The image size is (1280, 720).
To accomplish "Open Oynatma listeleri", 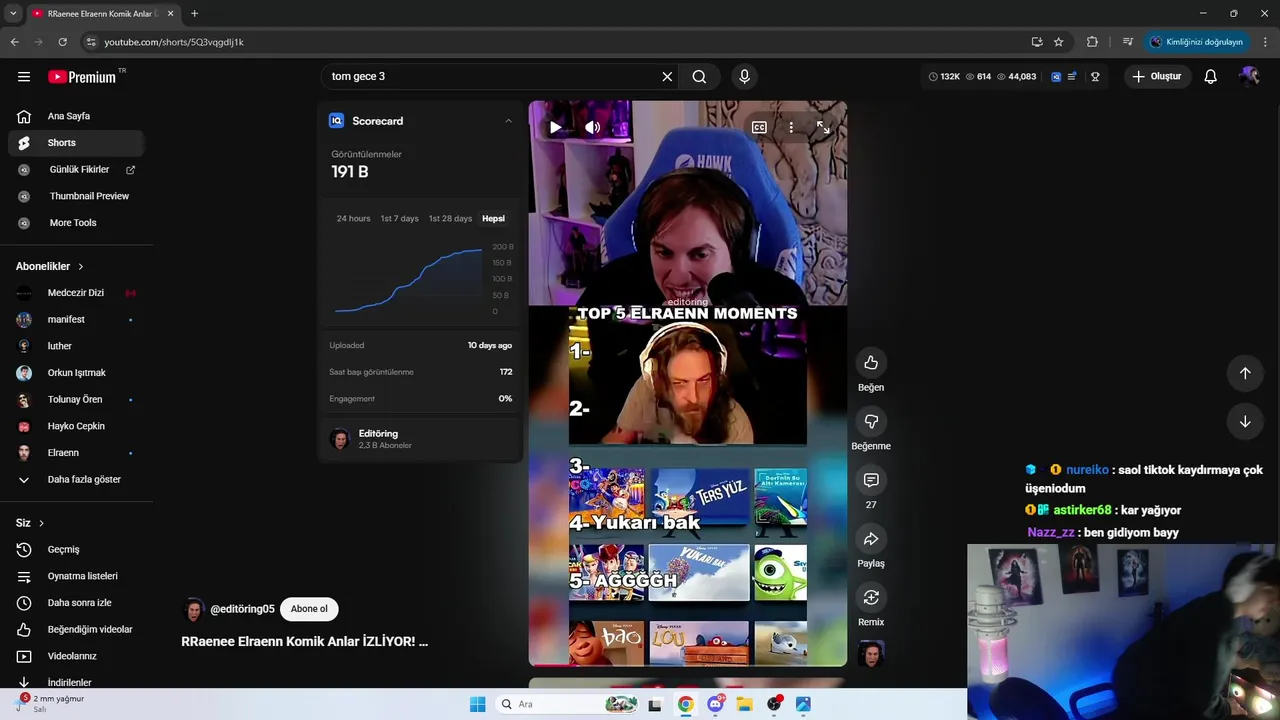I will pyautogui.click(x=76, y=576).
